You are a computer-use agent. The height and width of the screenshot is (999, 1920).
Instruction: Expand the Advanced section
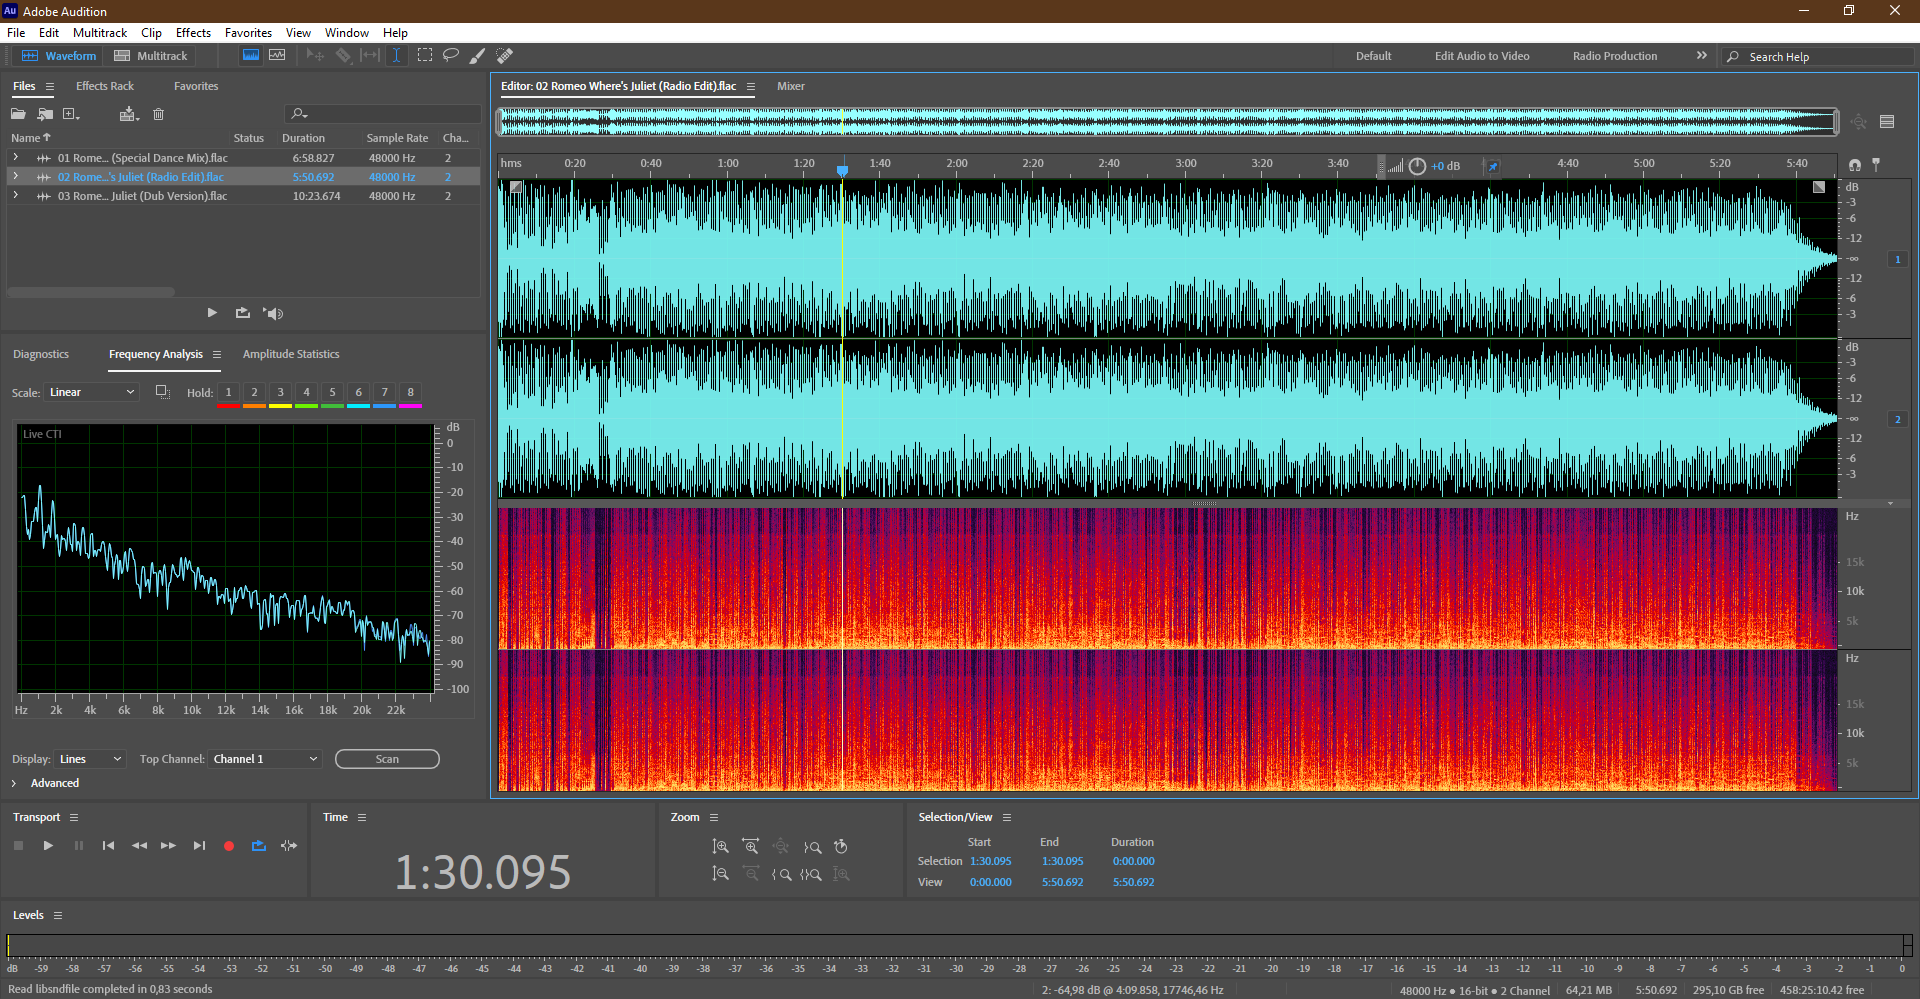tap(14, 783)
